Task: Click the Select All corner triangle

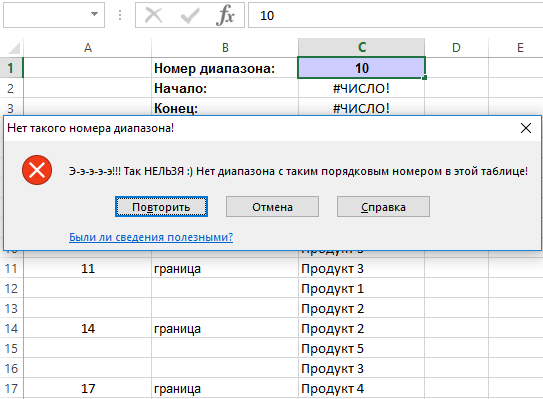Action: tap(14, 48)
